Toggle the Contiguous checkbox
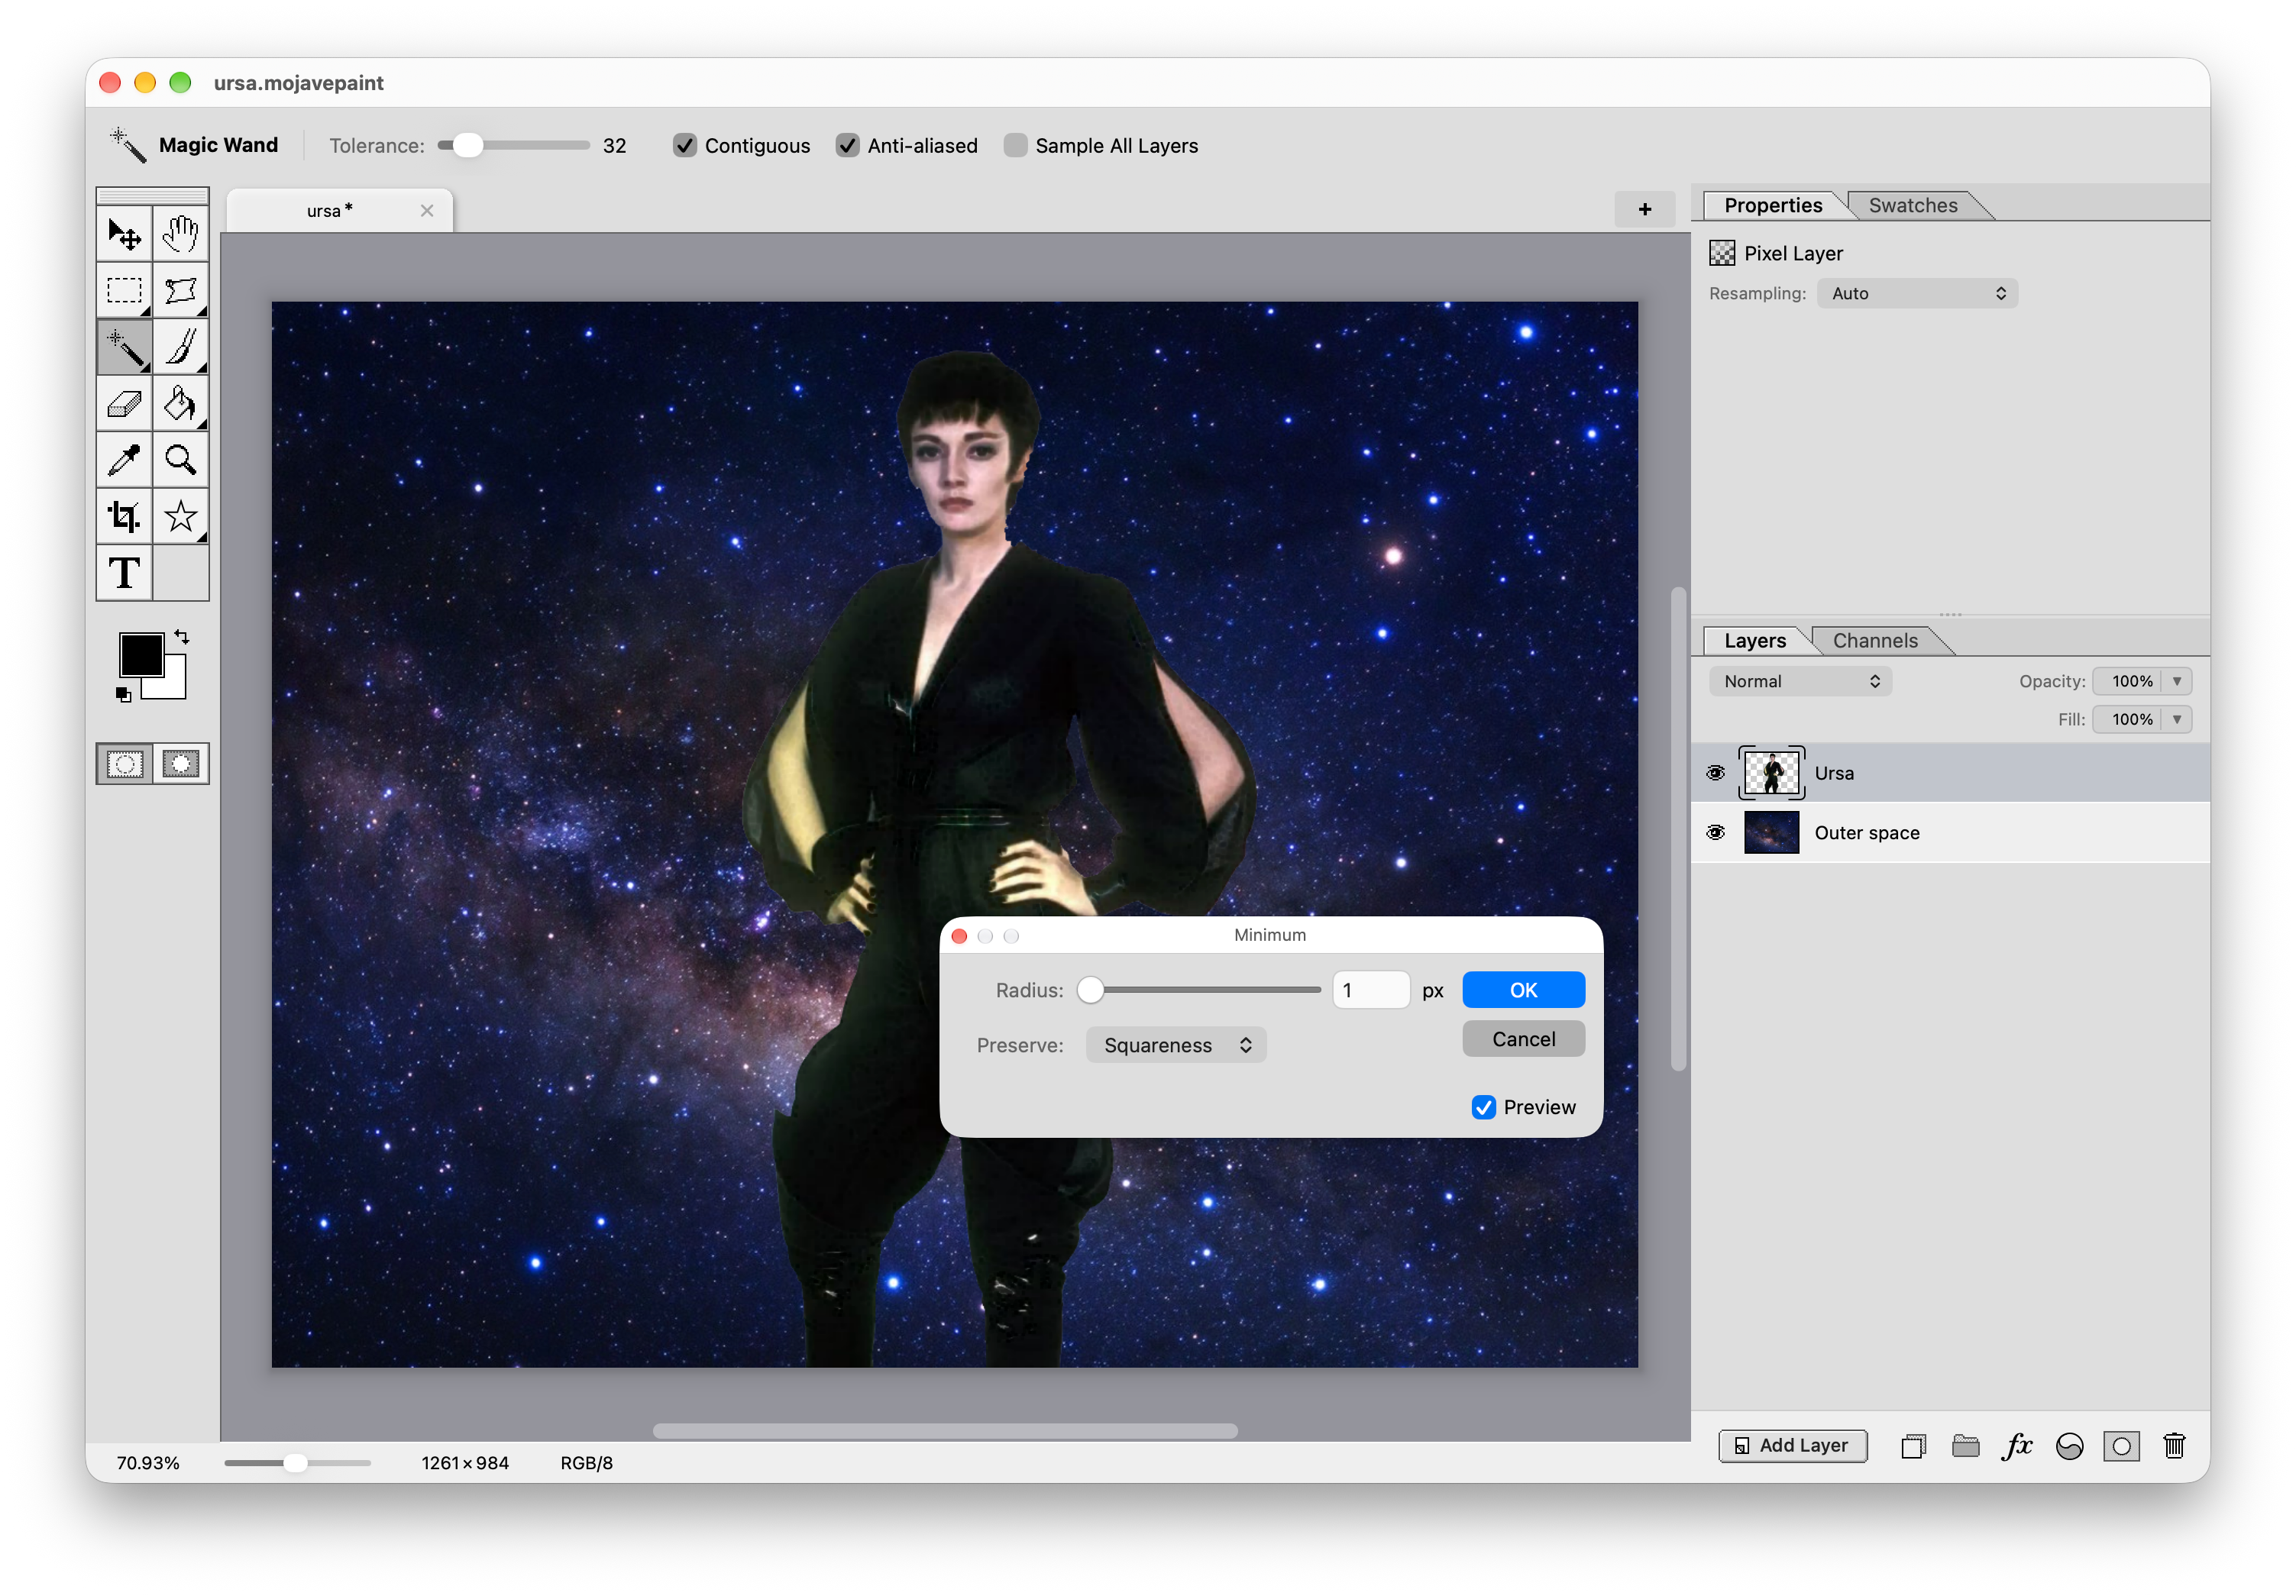Image resolution: width=2296 pixels, height=1596 pixels. click(x=685, y=146)
